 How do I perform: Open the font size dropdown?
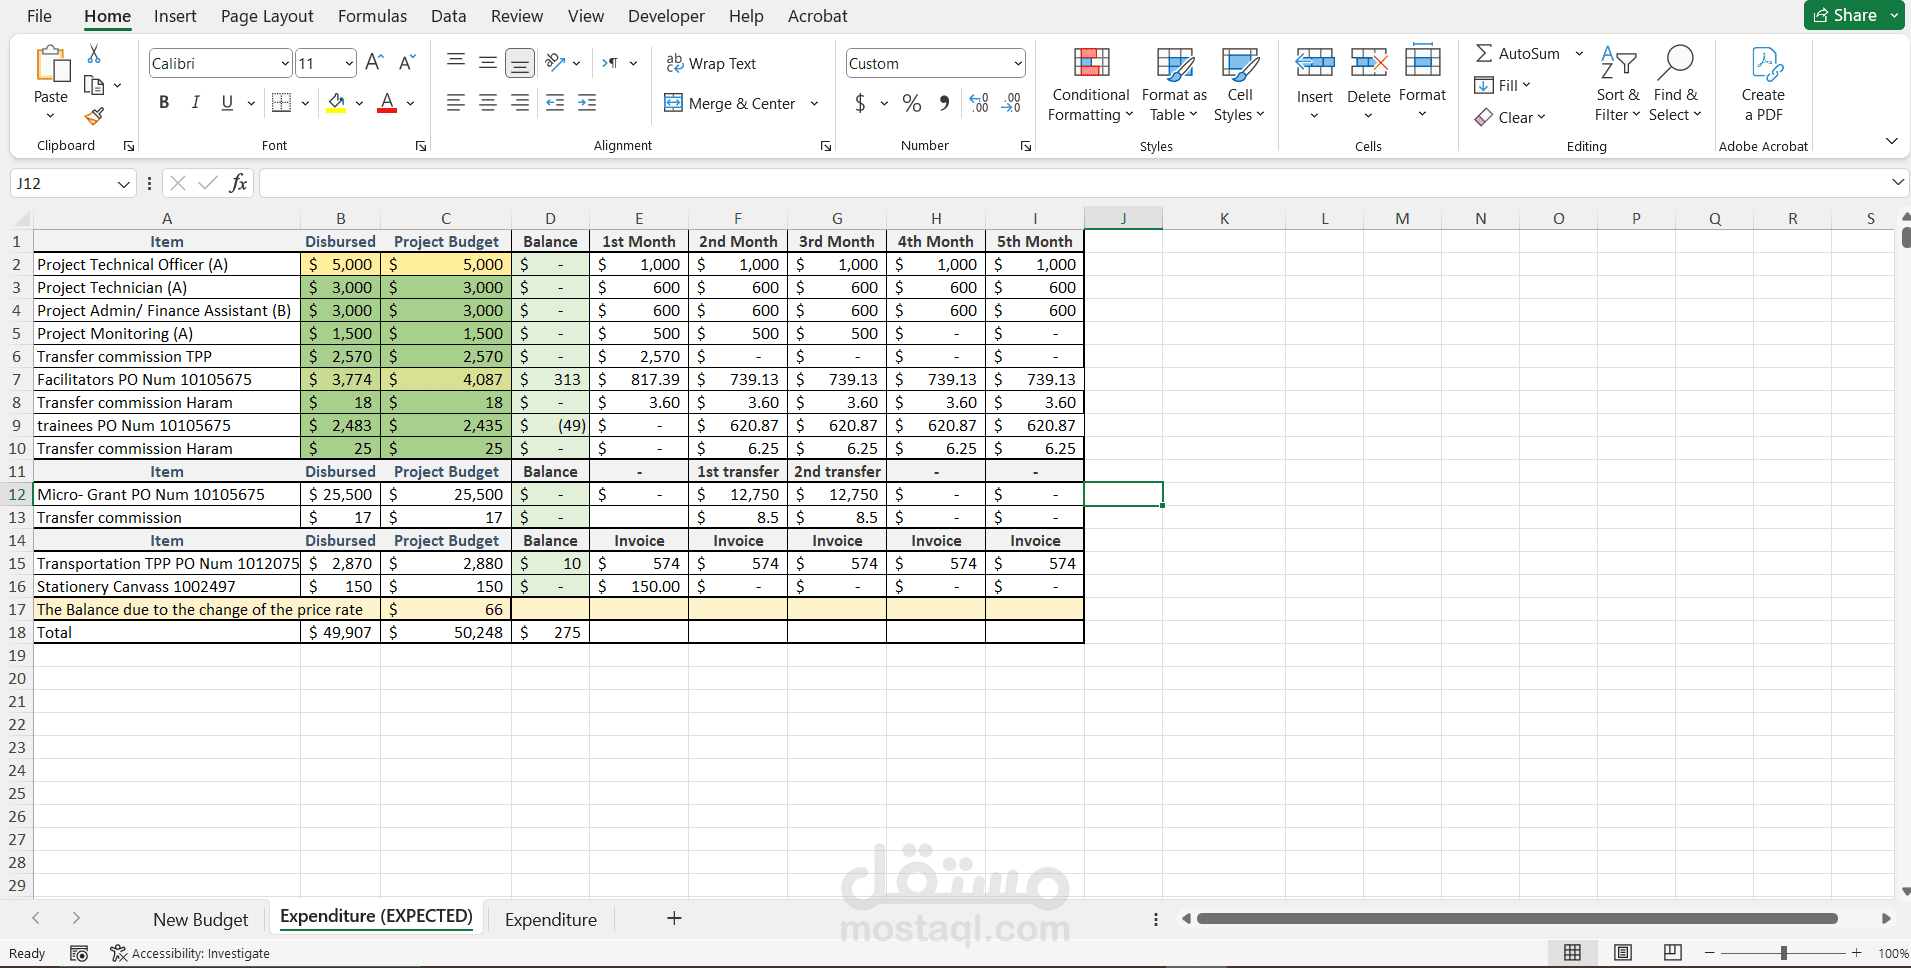coord(349,63)
